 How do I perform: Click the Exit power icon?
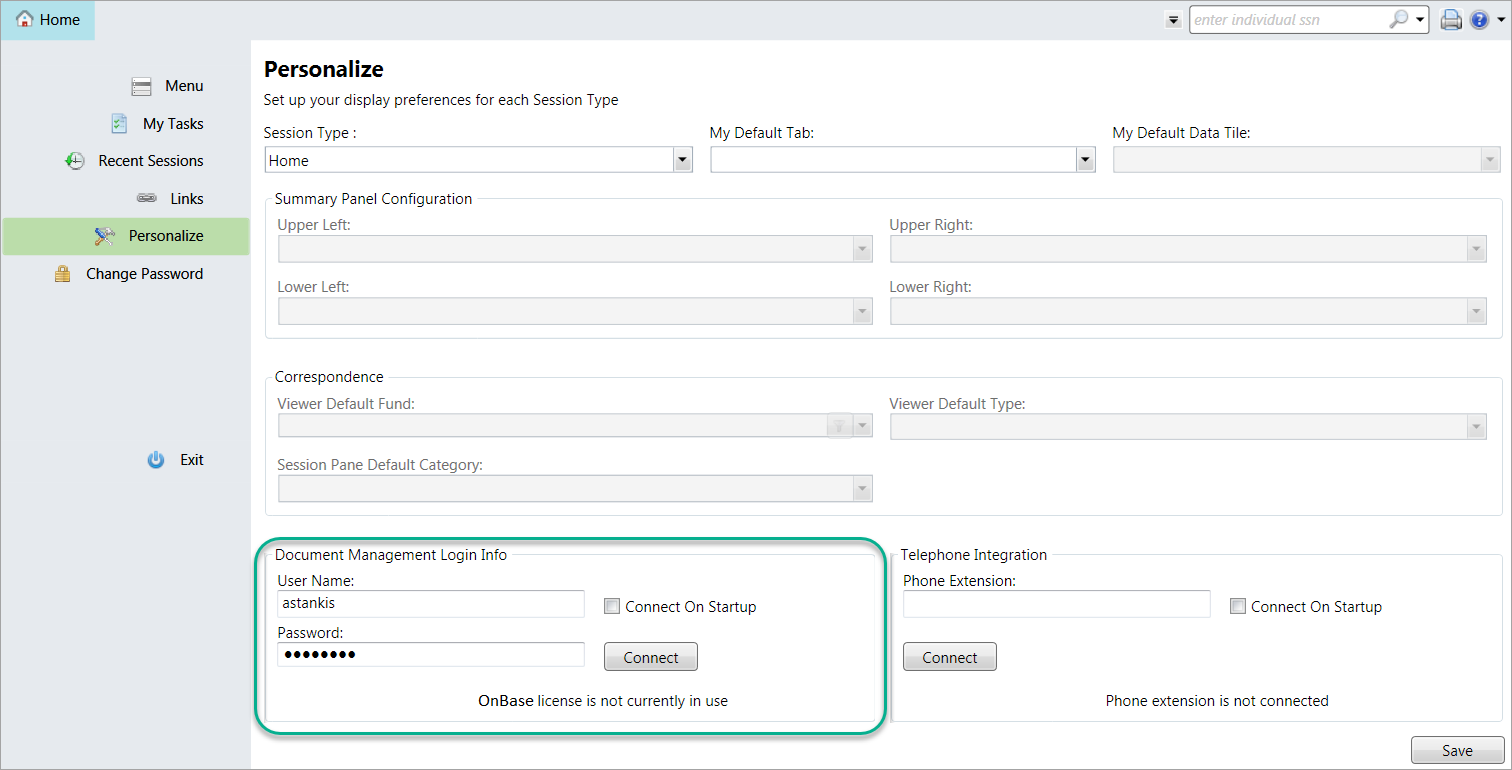pos(156,460)
